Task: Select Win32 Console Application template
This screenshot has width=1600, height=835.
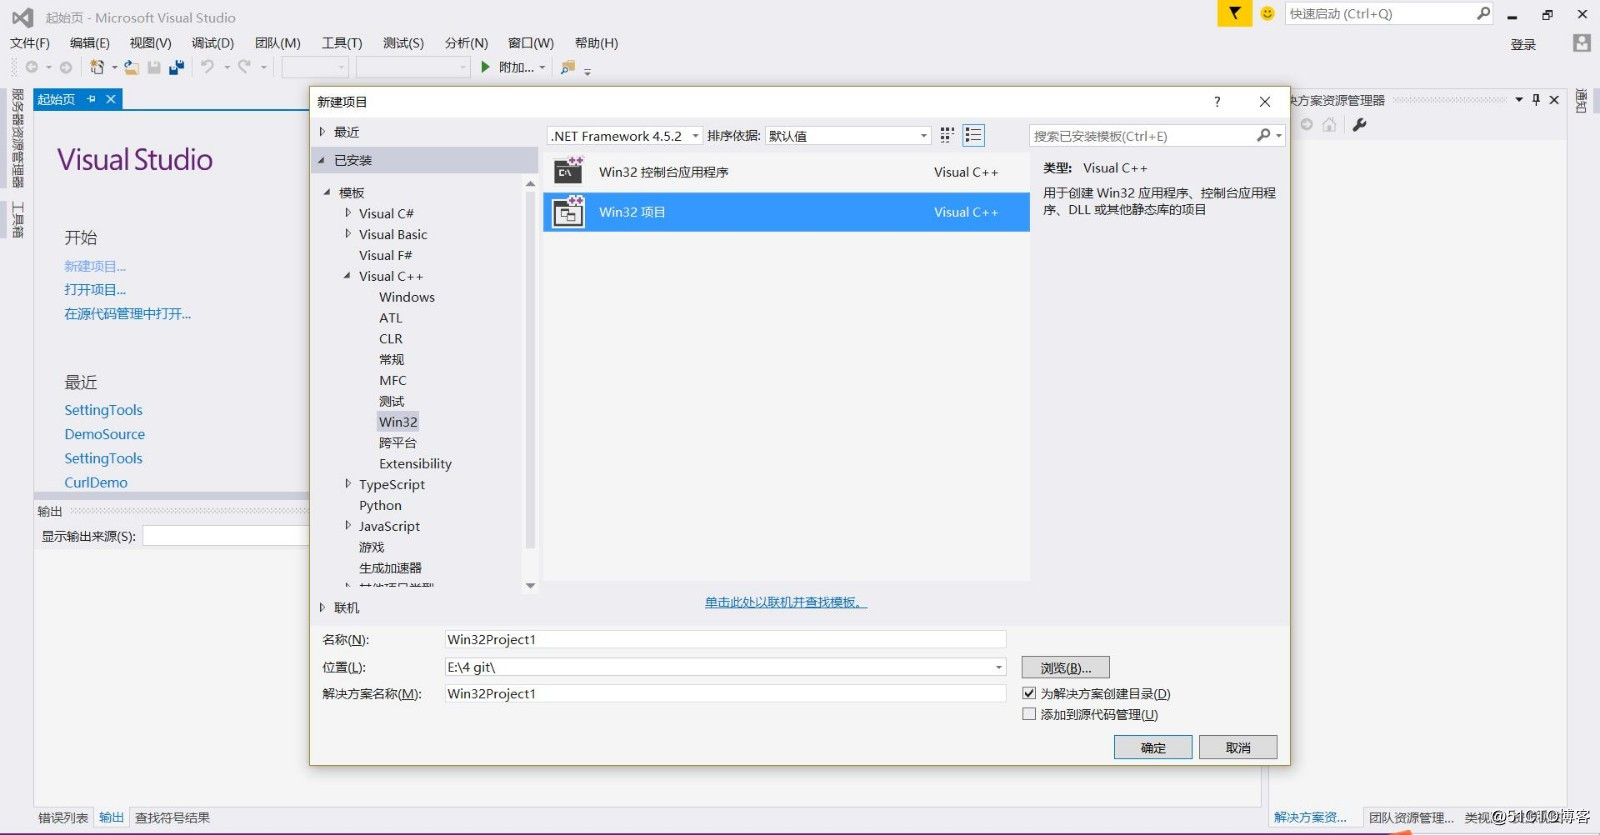Action: (x=786, y=172)
